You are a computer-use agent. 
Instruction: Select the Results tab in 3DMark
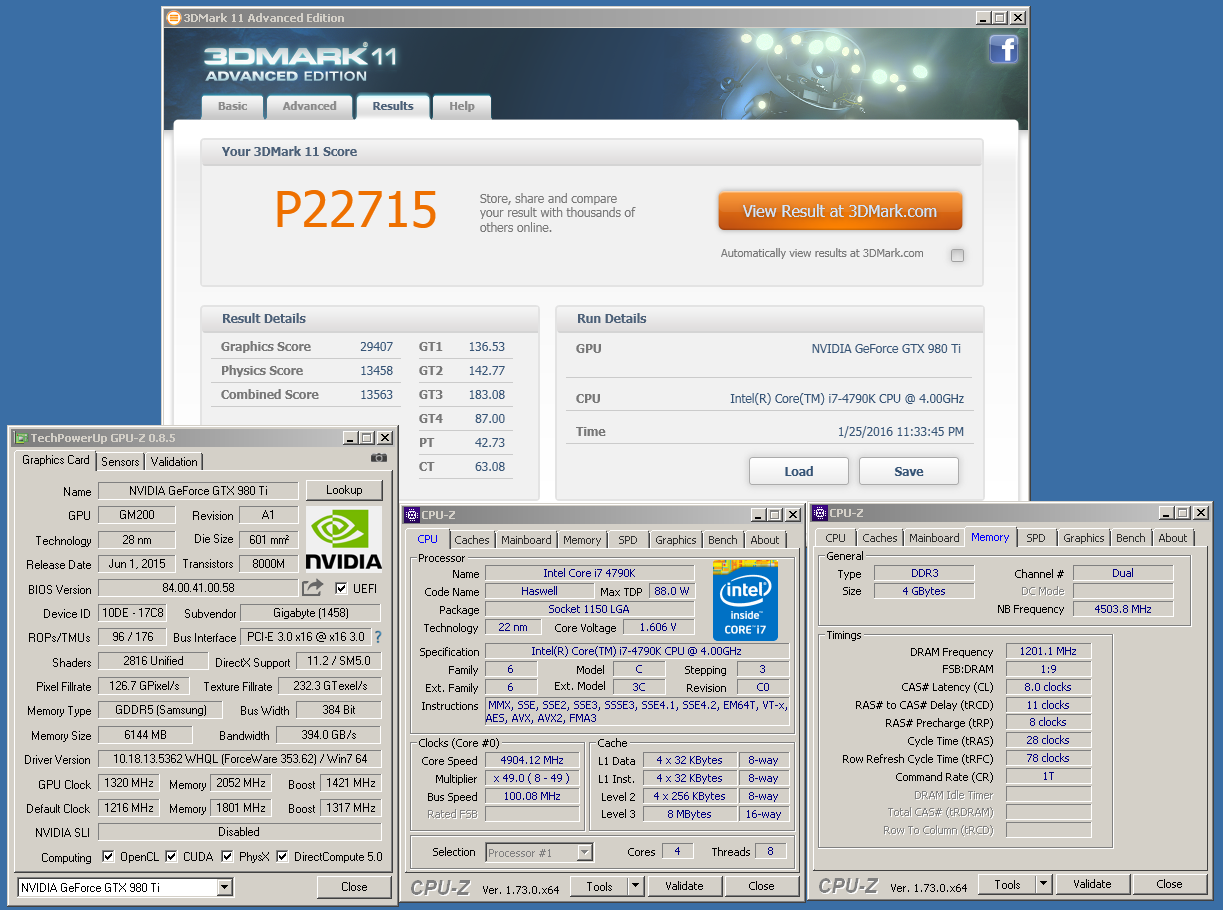click(x=393, y=105)
